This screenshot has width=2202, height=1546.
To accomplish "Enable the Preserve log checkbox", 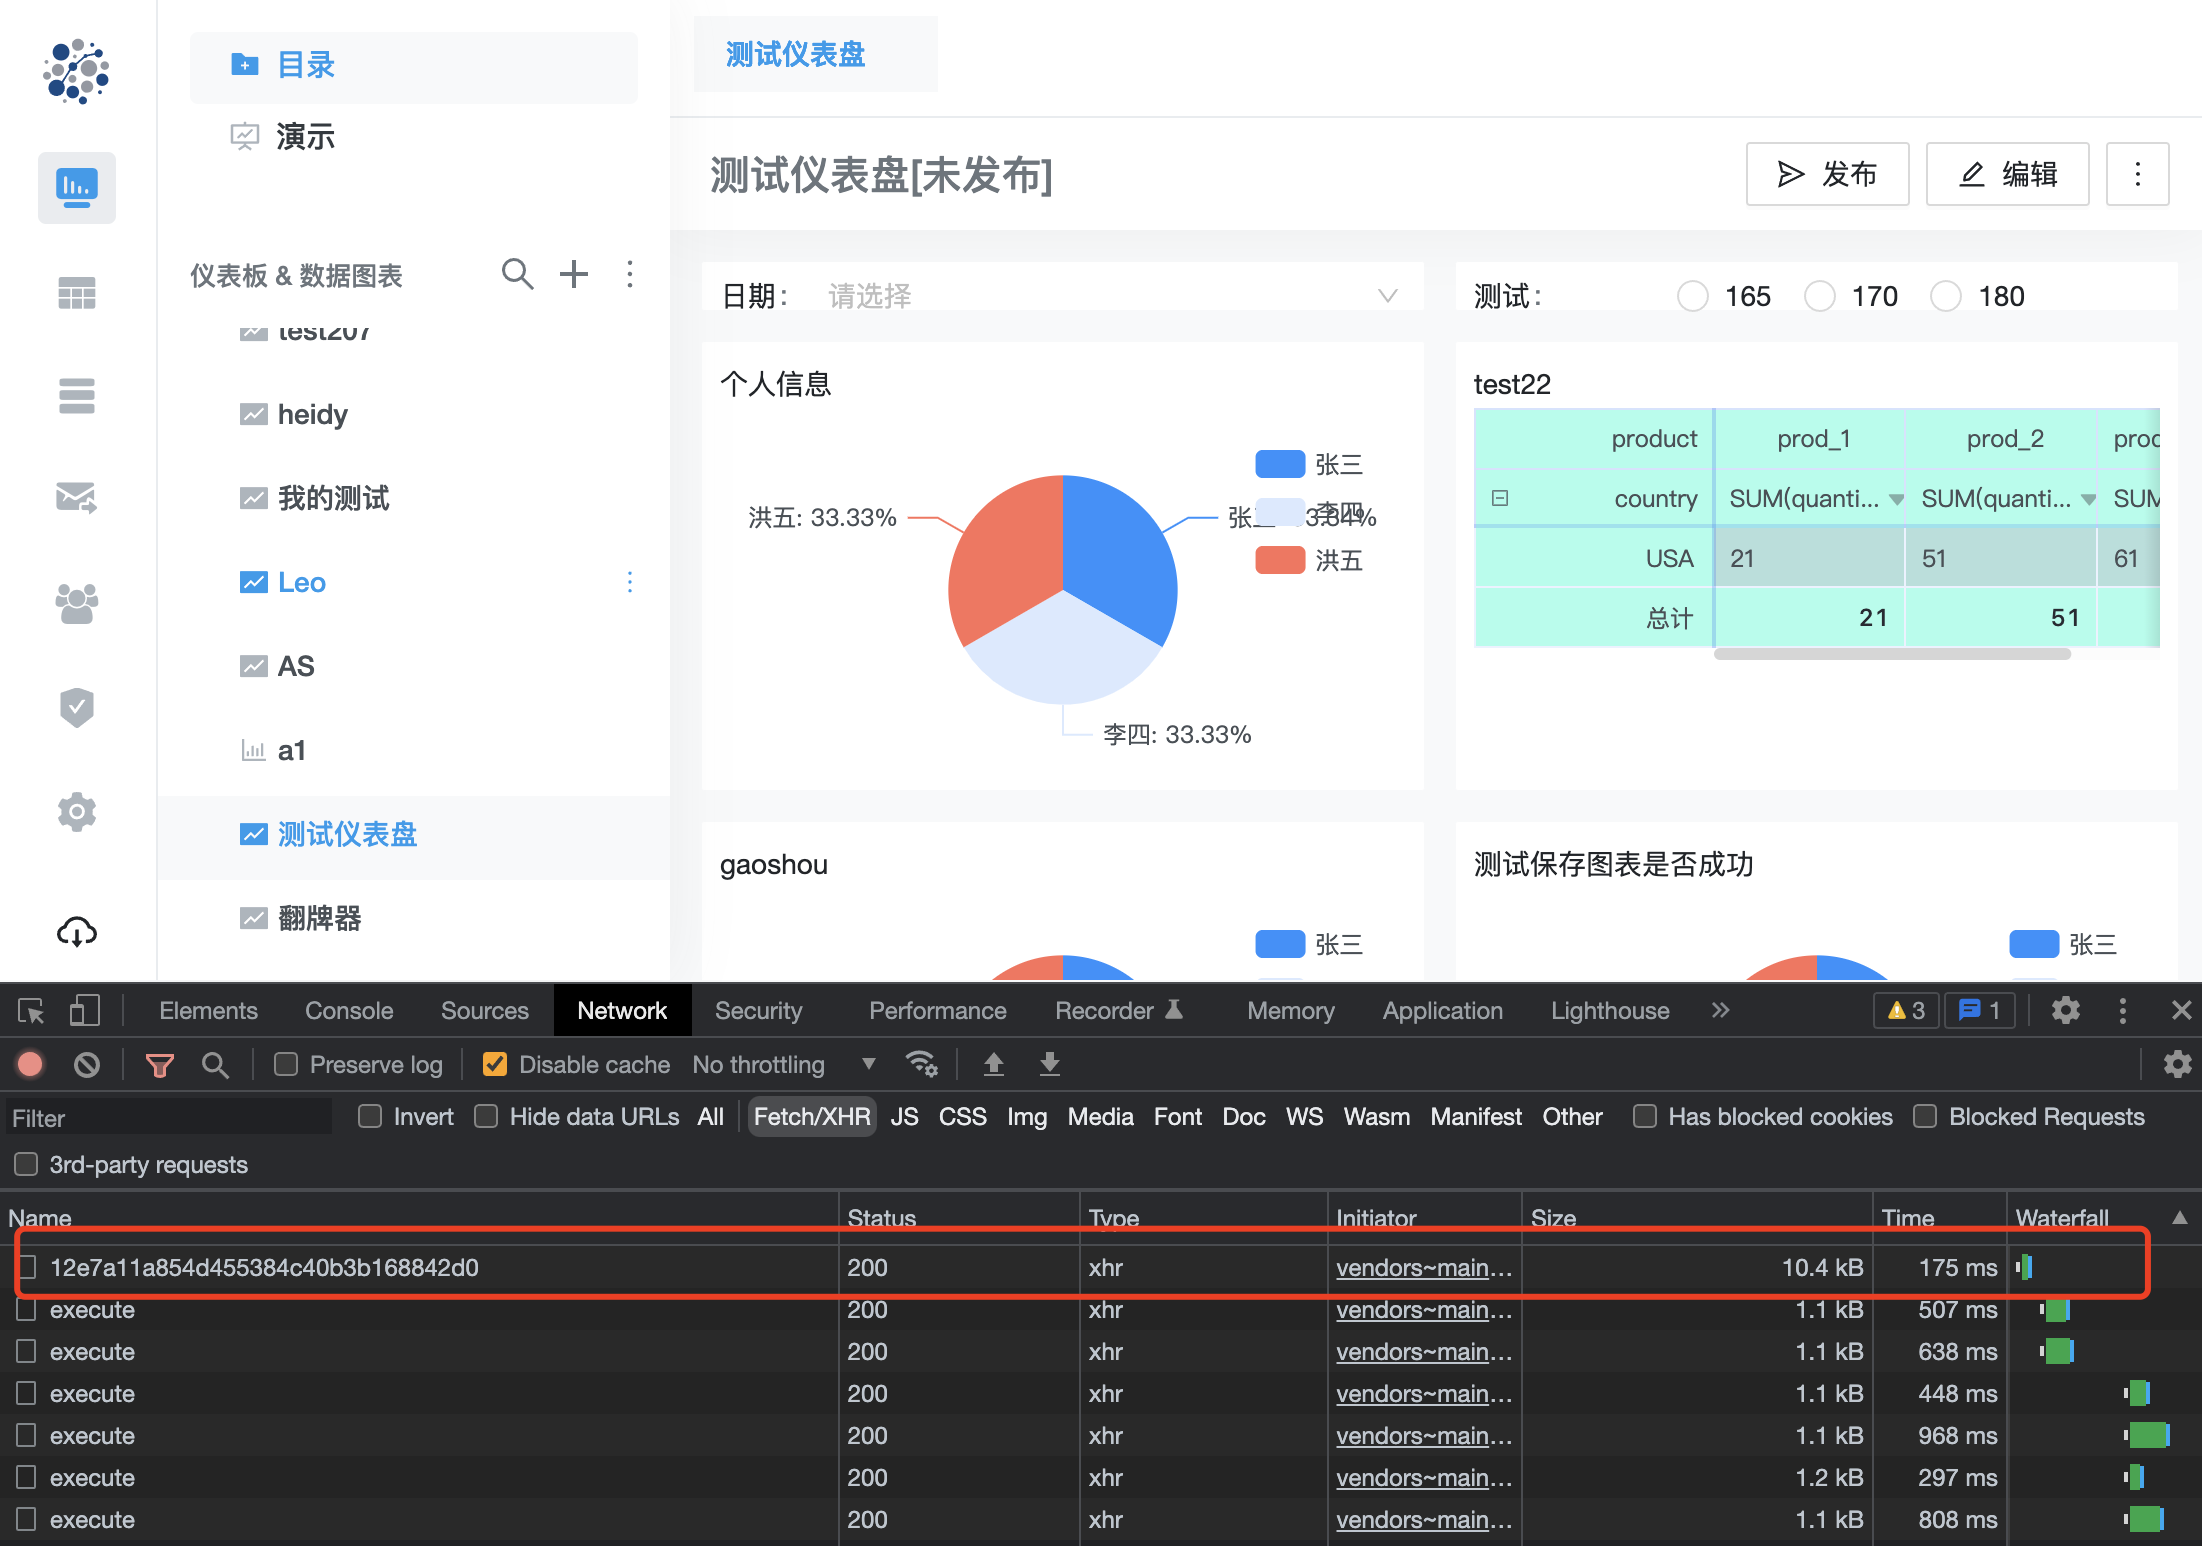I will click(286, 1064).
